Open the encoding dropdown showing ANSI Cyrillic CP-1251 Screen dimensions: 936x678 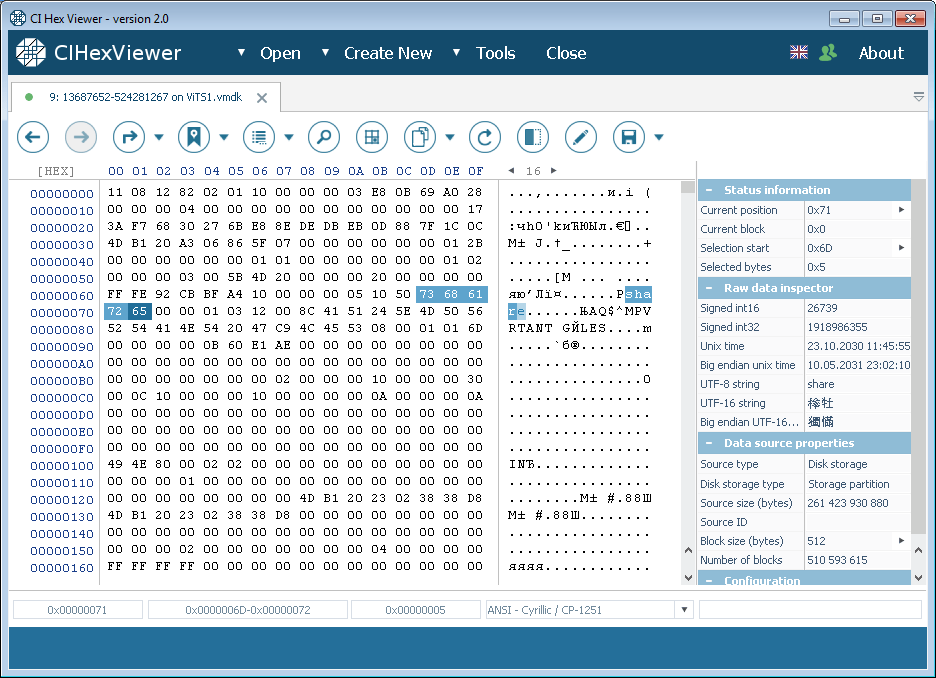tap(684, 610)
